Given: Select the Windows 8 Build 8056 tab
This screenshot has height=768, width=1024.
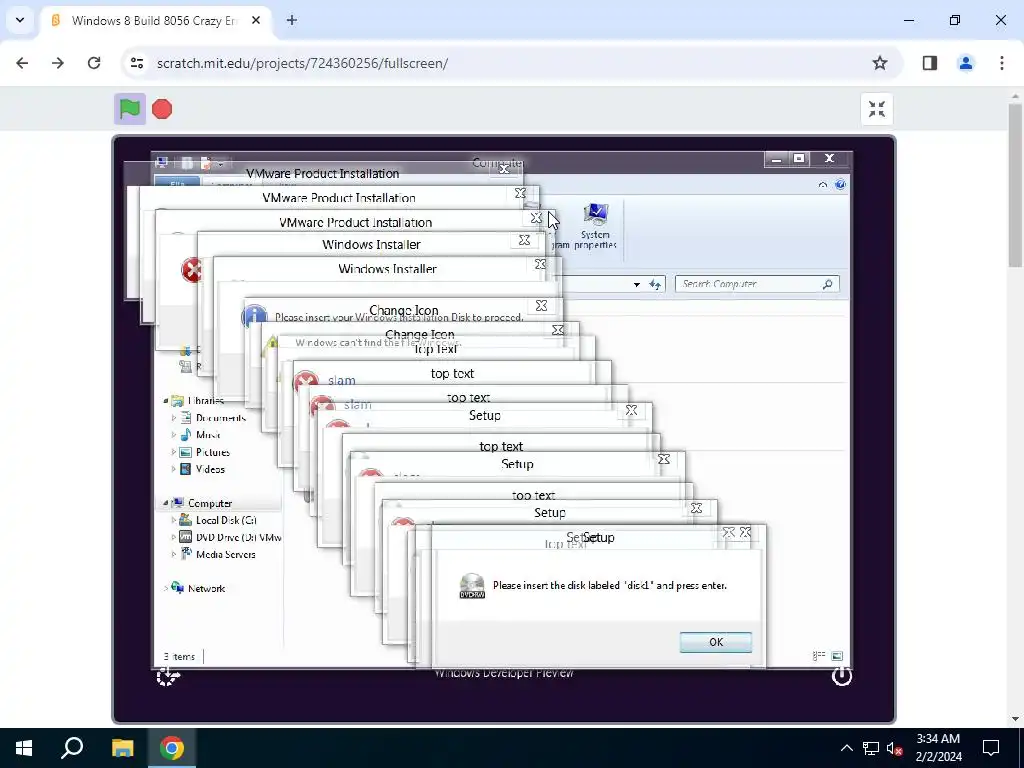Looking at the screenshot, I should [155, 21].
